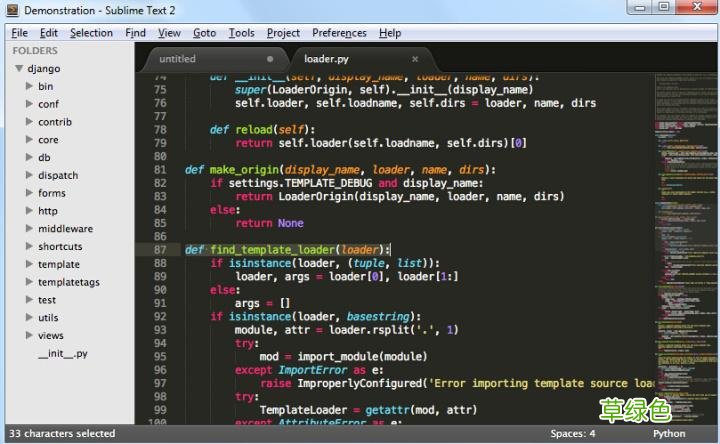Open the Help menu
720x444 pixels.
point(390,33)
